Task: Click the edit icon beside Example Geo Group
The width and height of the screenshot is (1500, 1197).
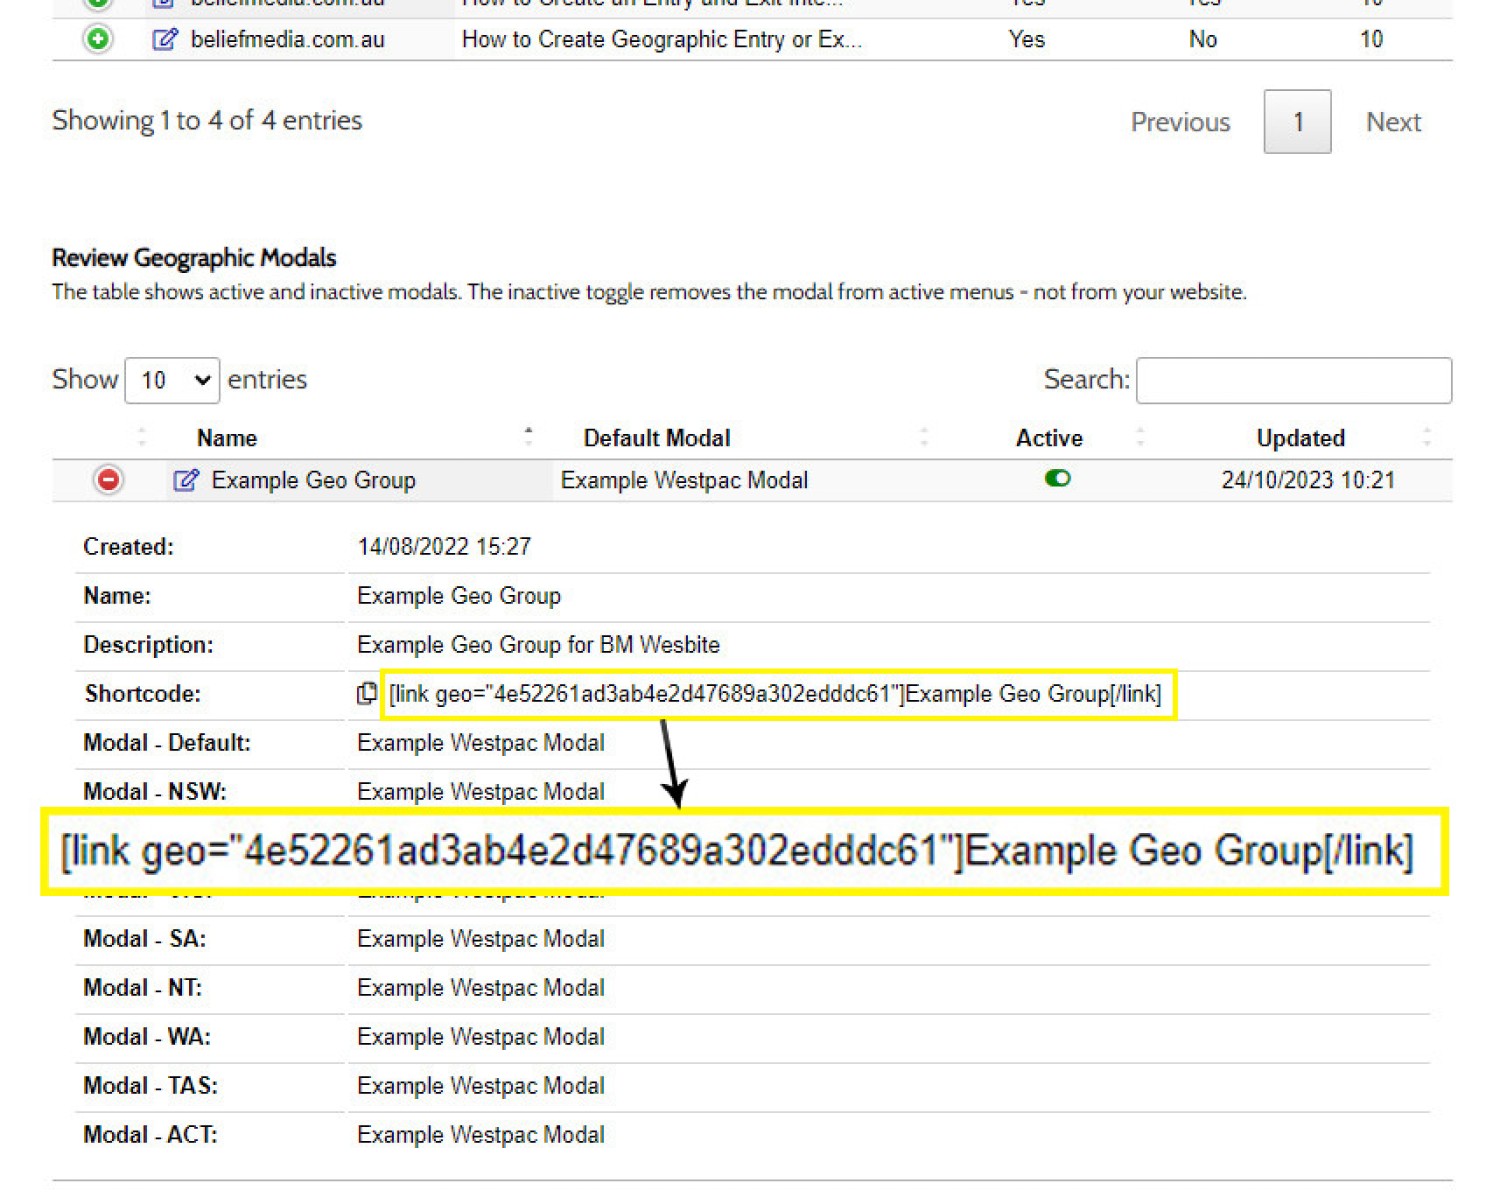Action: 186,481
